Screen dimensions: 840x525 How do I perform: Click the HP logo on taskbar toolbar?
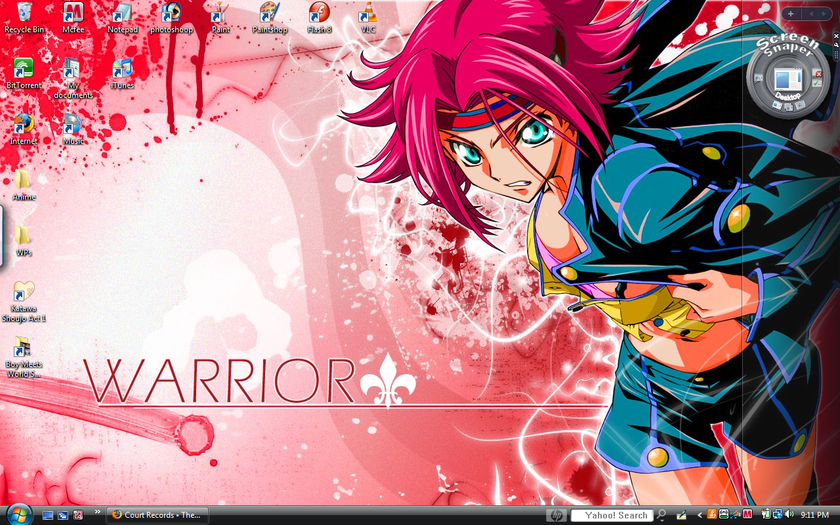click(x=557, y=515)
